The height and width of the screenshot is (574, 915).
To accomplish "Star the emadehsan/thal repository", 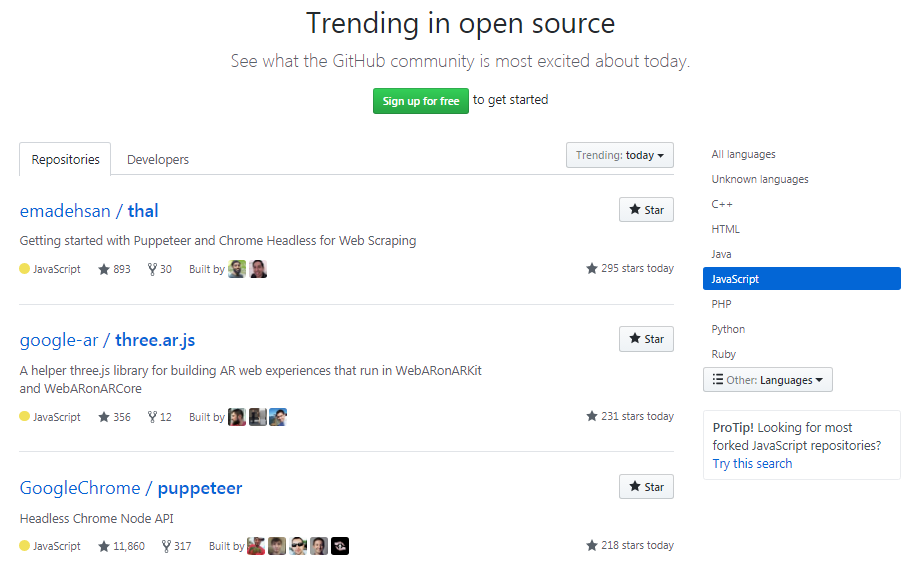I will [x=646, y=210].
